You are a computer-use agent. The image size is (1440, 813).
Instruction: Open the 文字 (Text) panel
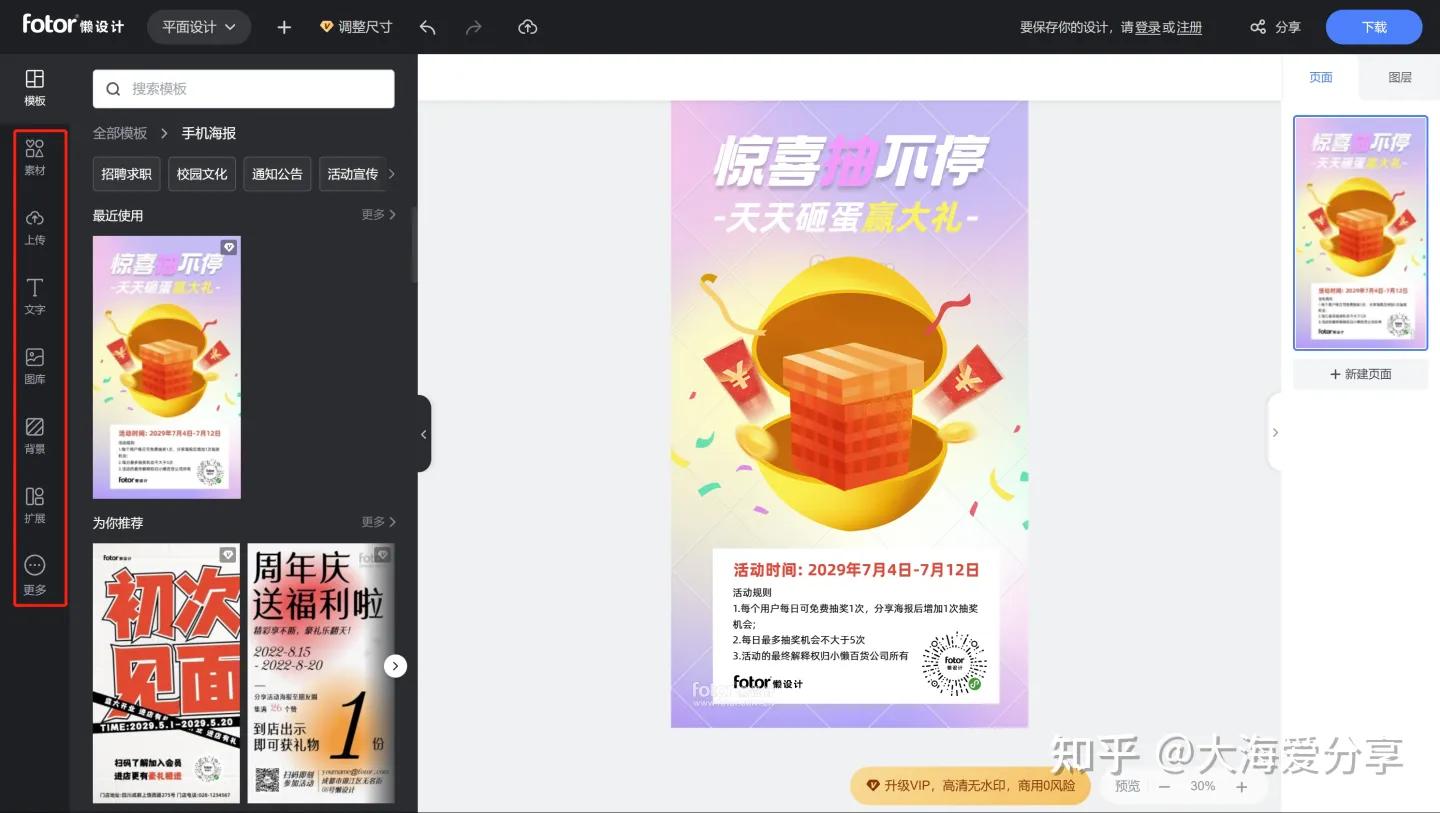35,296
